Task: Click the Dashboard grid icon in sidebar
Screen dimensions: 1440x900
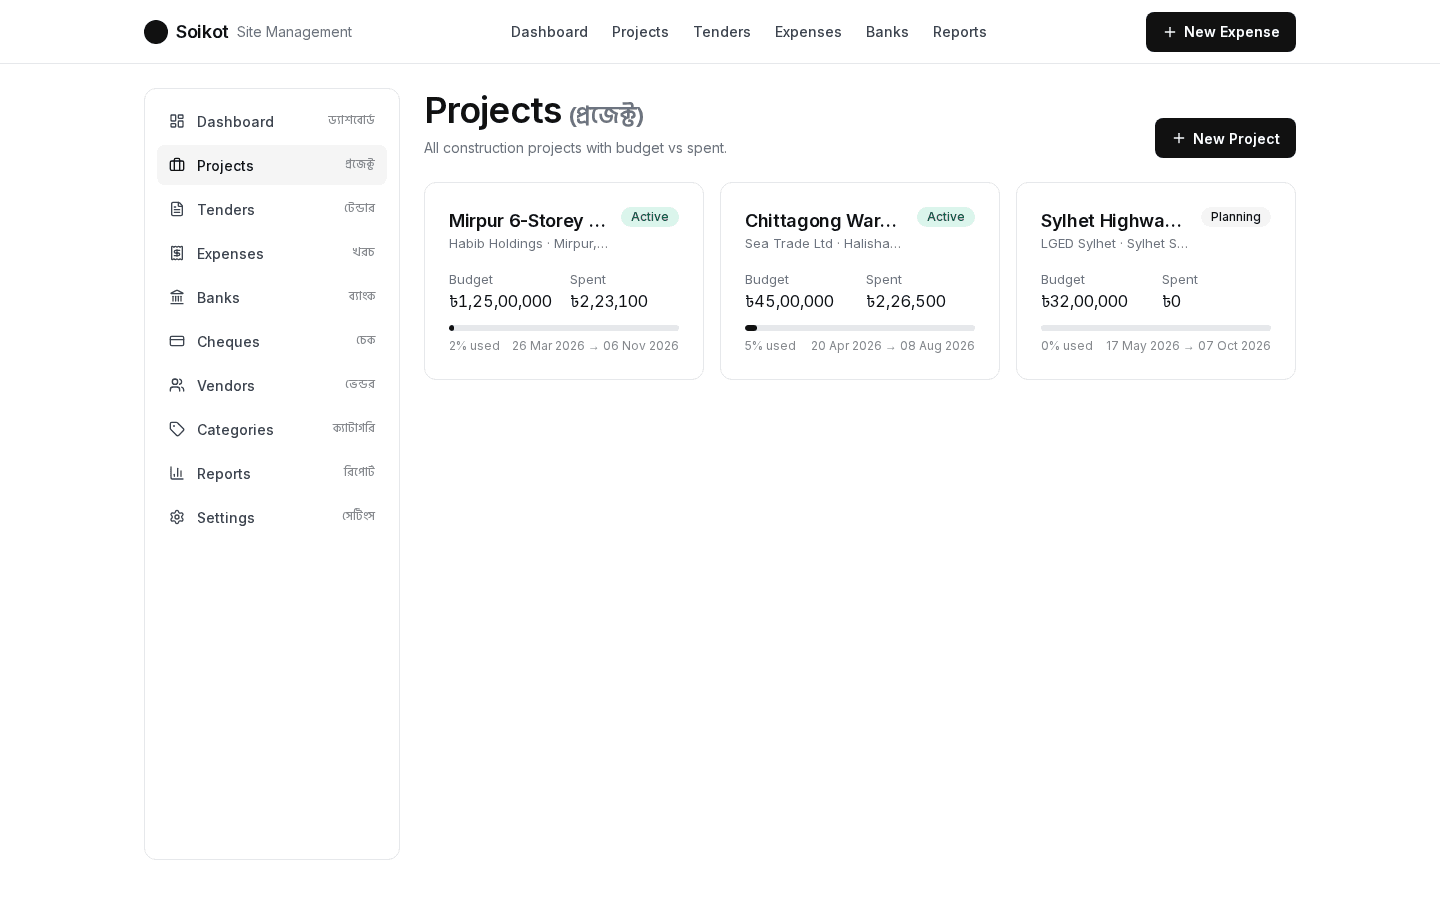Action: tap(177, 121)
